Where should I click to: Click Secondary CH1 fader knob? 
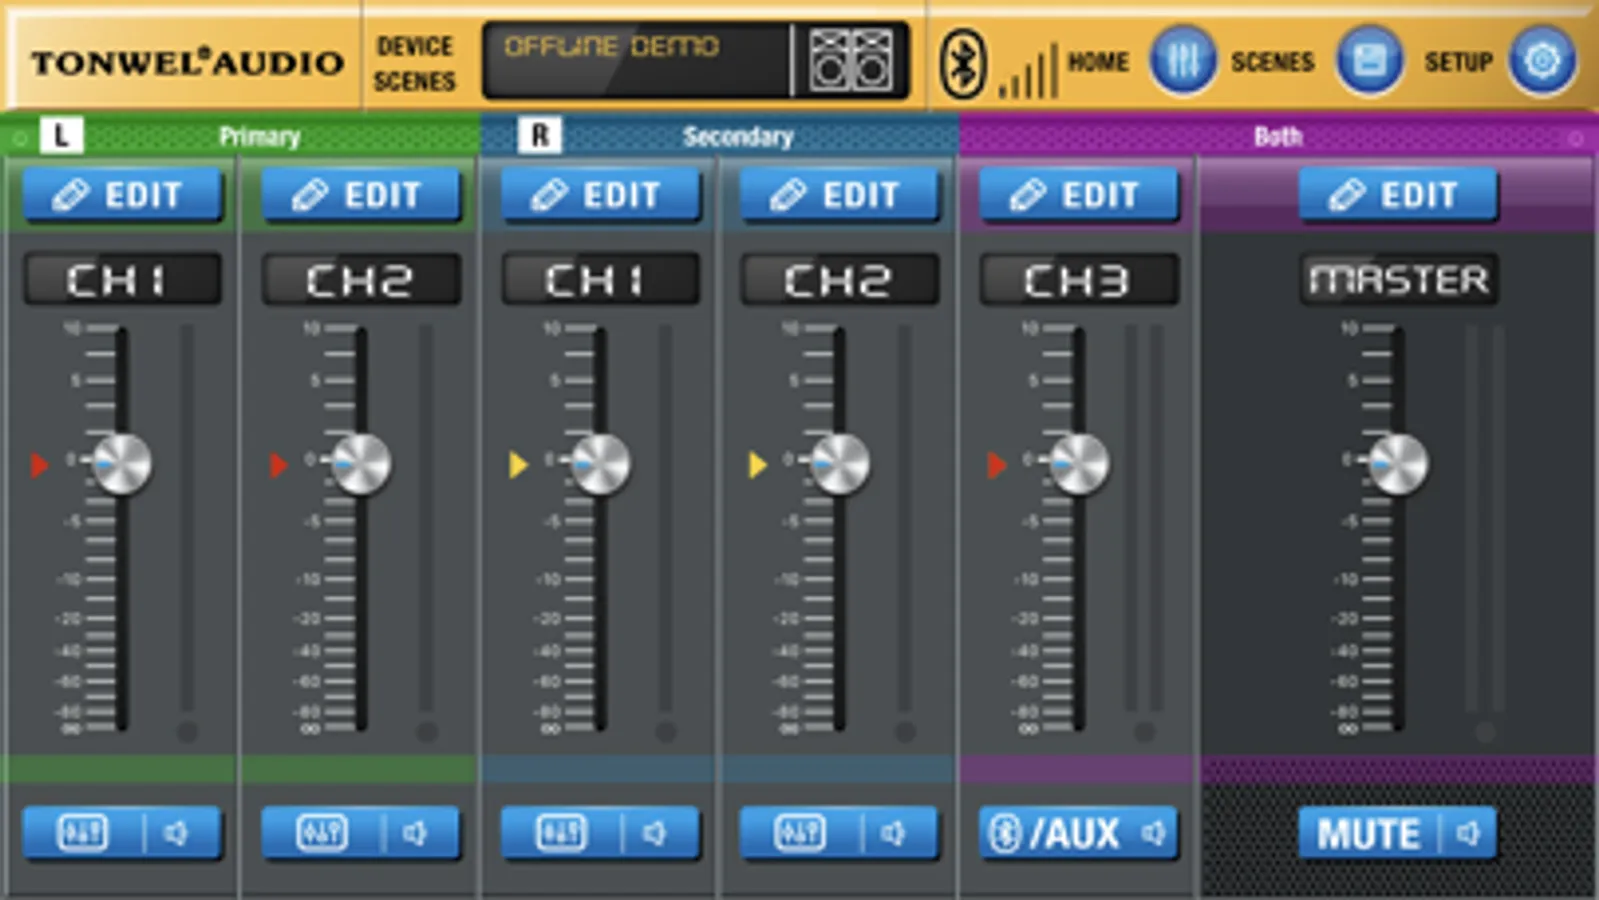(x=600, y=464)
